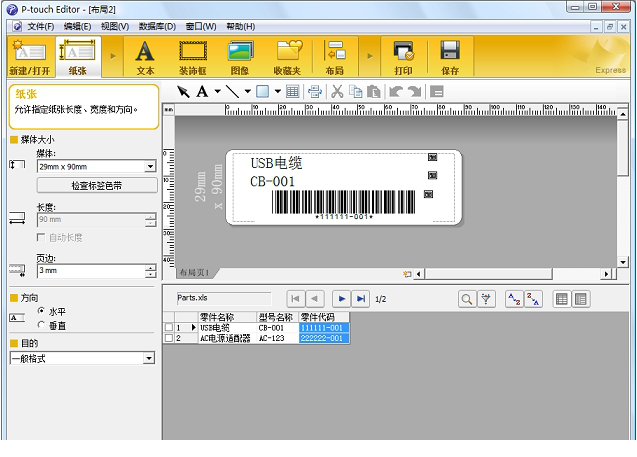Viewport: 637px width, 457px height.
Task: Click the printer icon in drawing toolbar
Action: (315, 92)
